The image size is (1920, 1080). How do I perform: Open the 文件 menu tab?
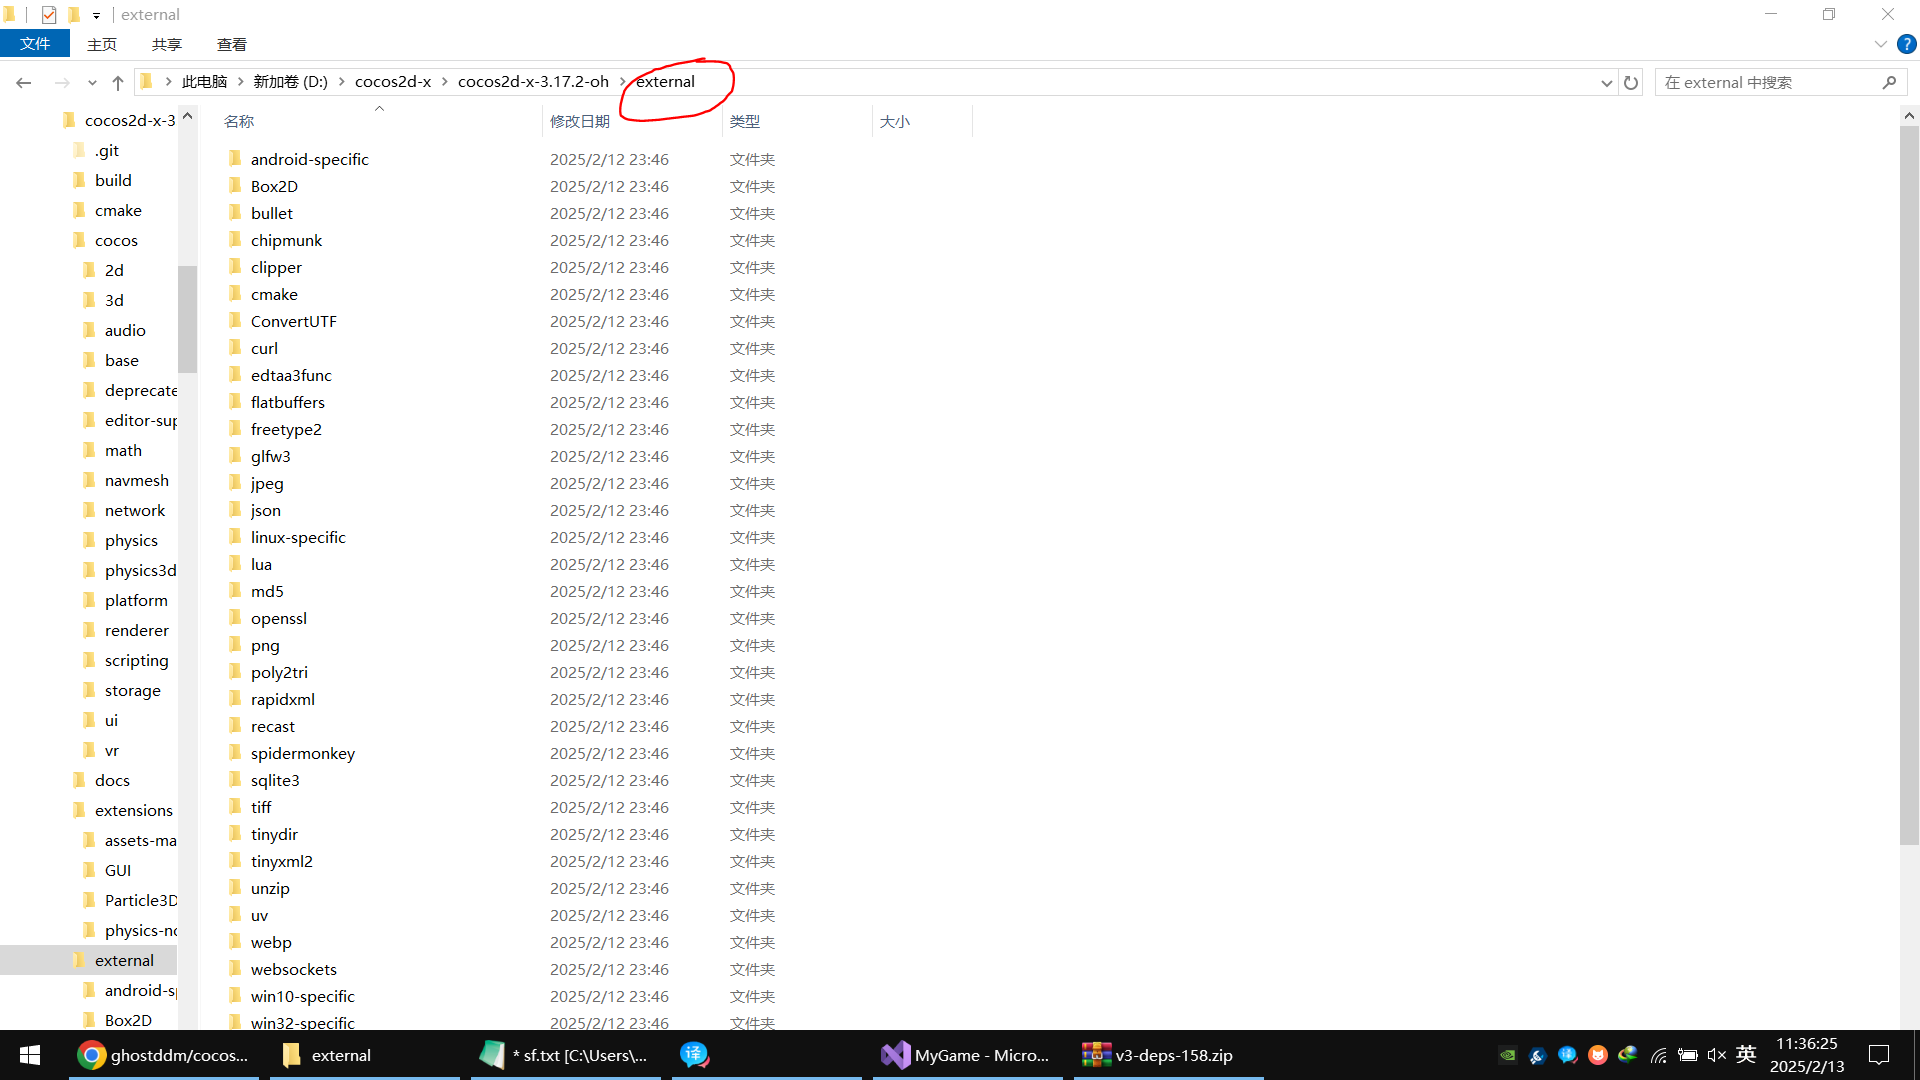coord(35,44)
